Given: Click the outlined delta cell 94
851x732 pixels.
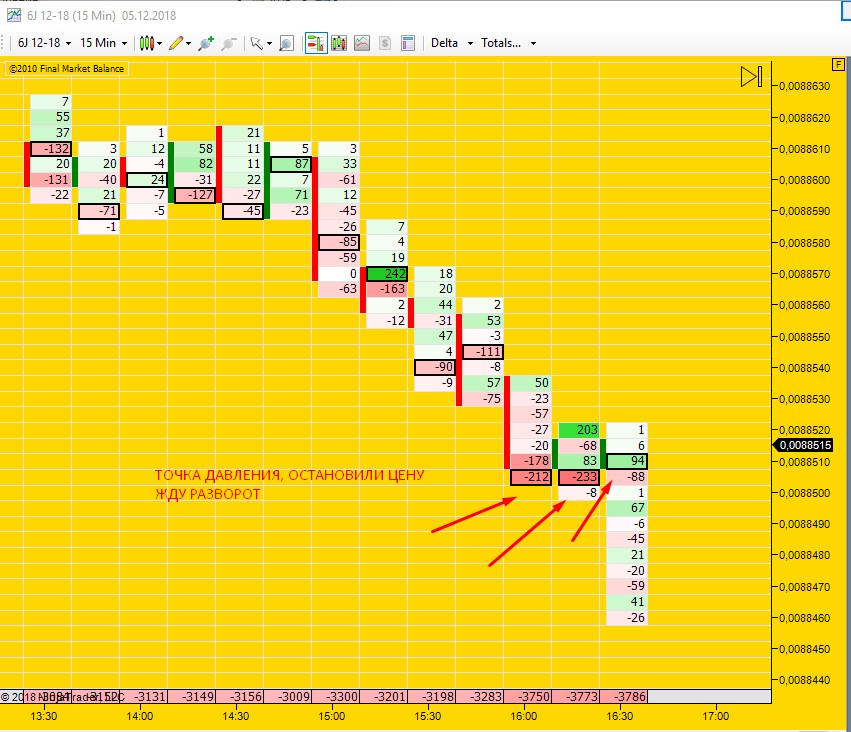Looking at the screenshot, I should coord(627,461).
